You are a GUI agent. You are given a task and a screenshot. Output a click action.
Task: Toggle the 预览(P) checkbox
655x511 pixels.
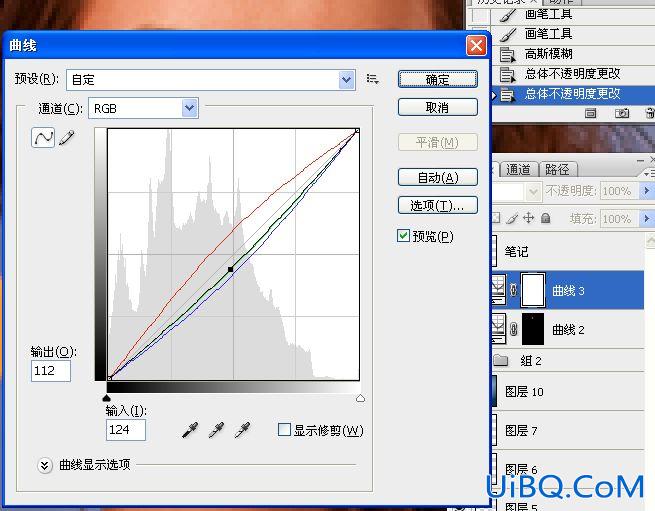pos(403,235)
